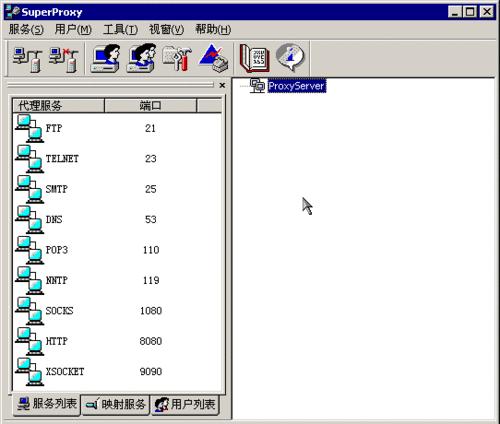Image resolution: width=500 pixels, height=424 pixels.
Task: Click the FTP service computer icon
Action: tap(29, 128)
